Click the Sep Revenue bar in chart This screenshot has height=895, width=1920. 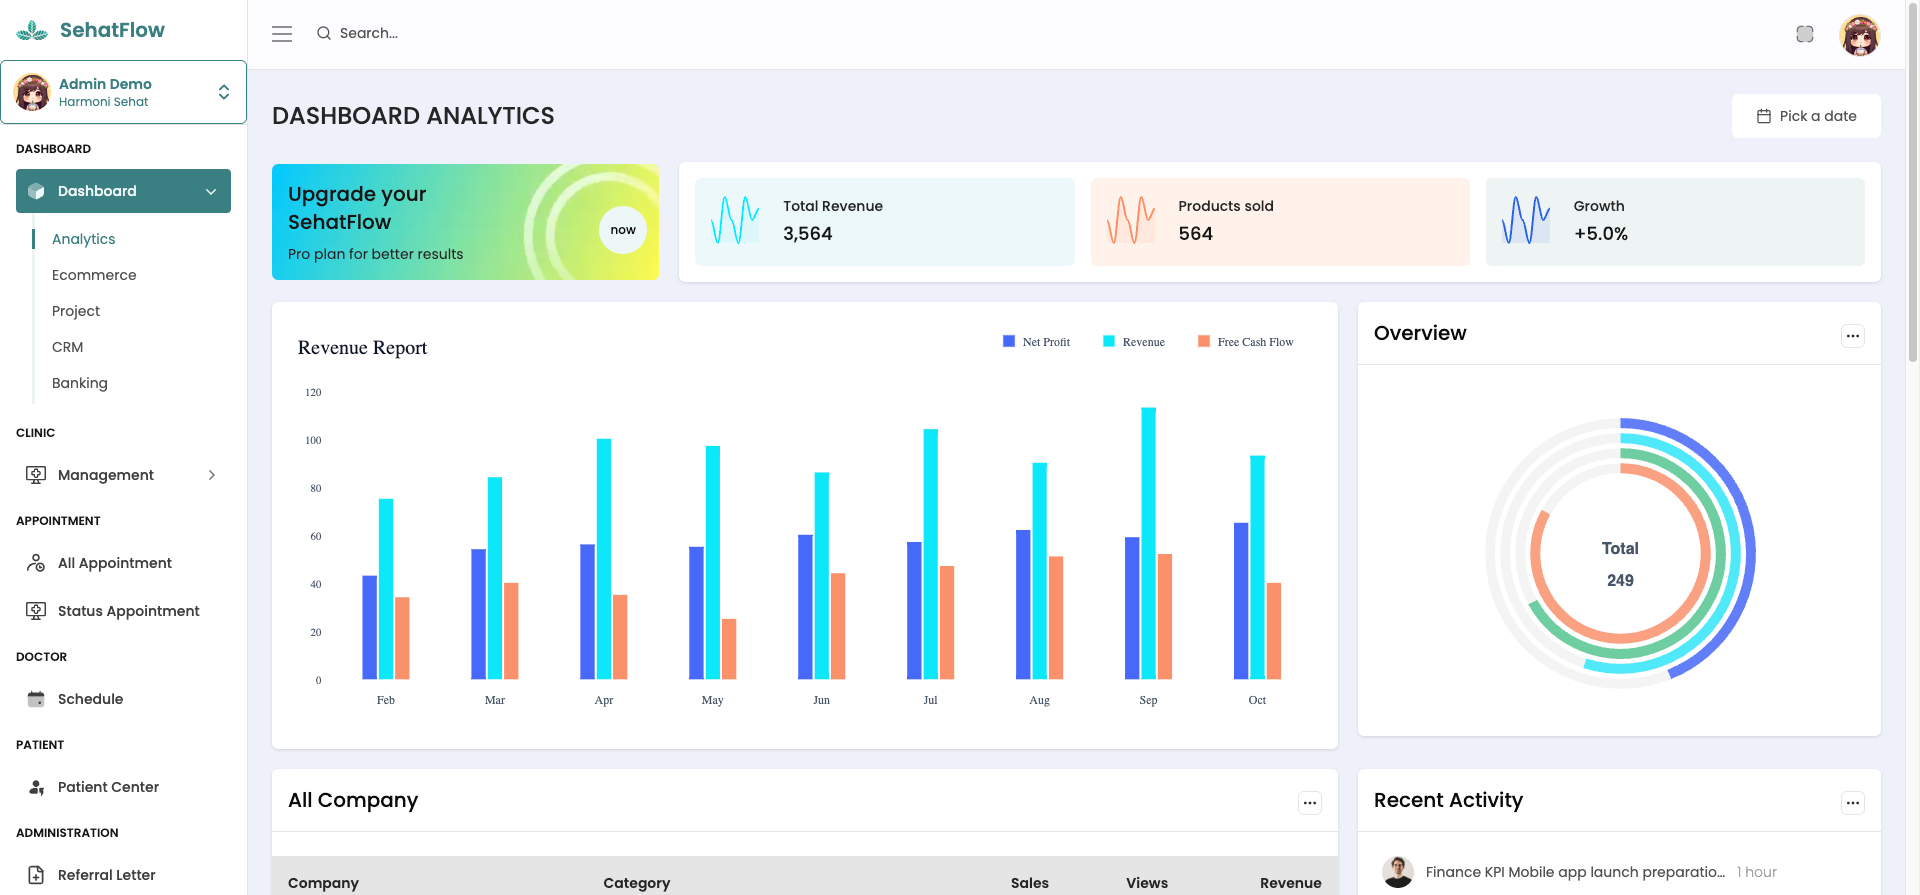point(1148,543)
